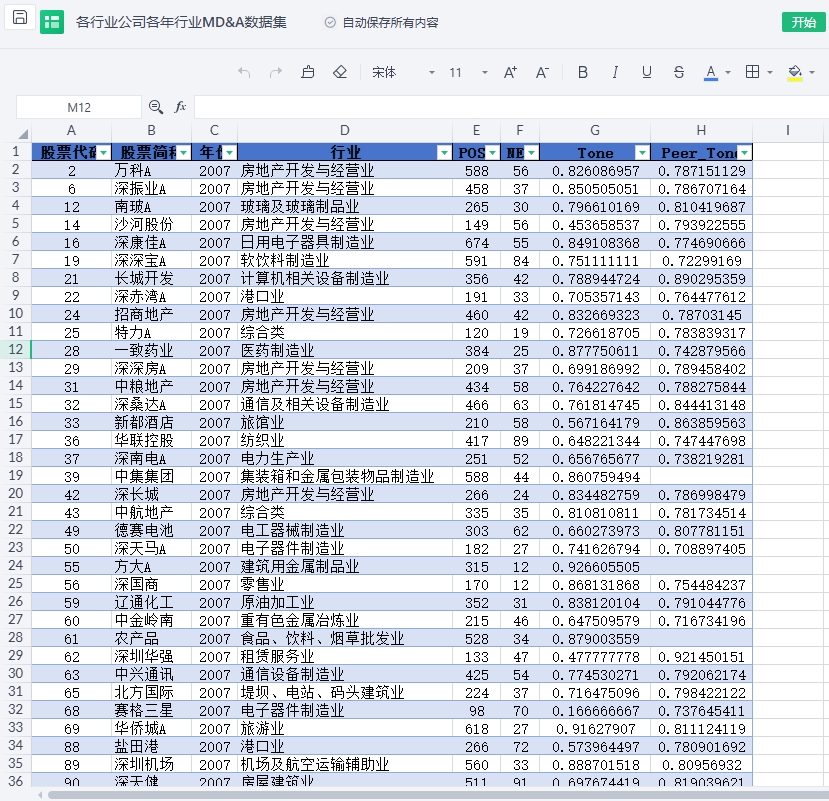Screen dimensions: 829x801
Task: Click POS cell with value 674
Action: (476, 243)
